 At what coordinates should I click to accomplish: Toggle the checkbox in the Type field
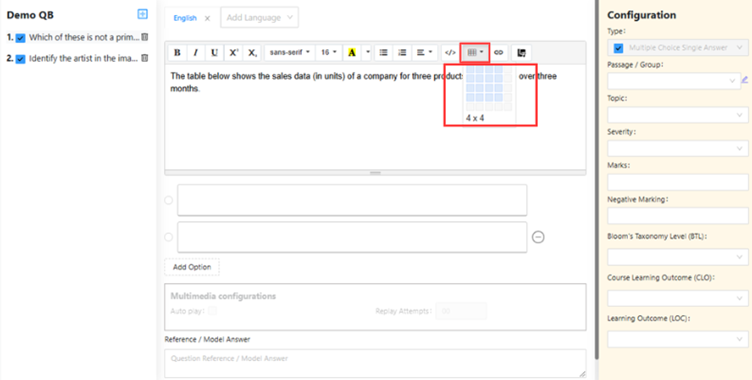click(619, 48)
